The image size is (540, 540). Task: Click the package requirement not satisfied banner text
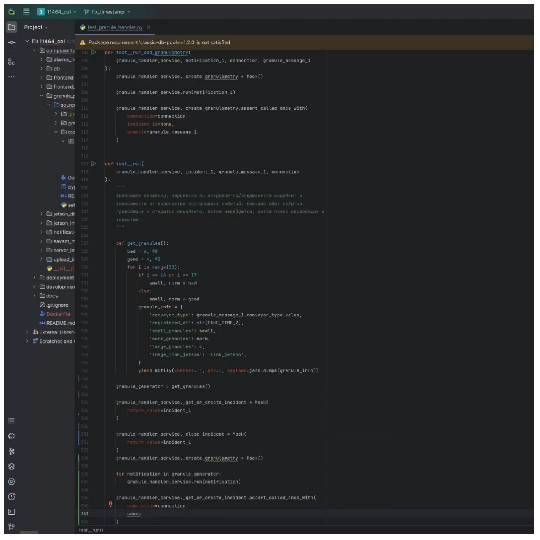click(159, 42)
